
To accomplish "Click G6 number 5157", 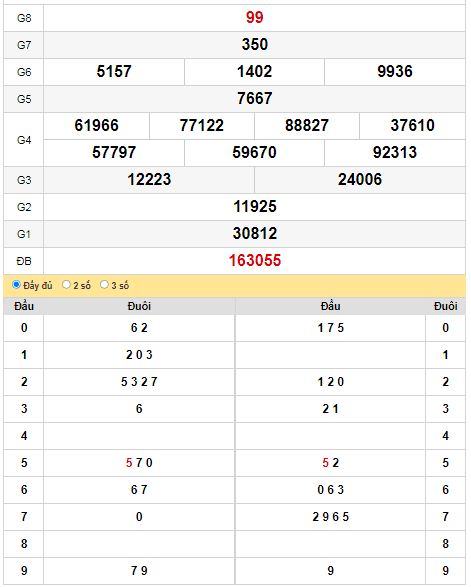I will 114,72.
